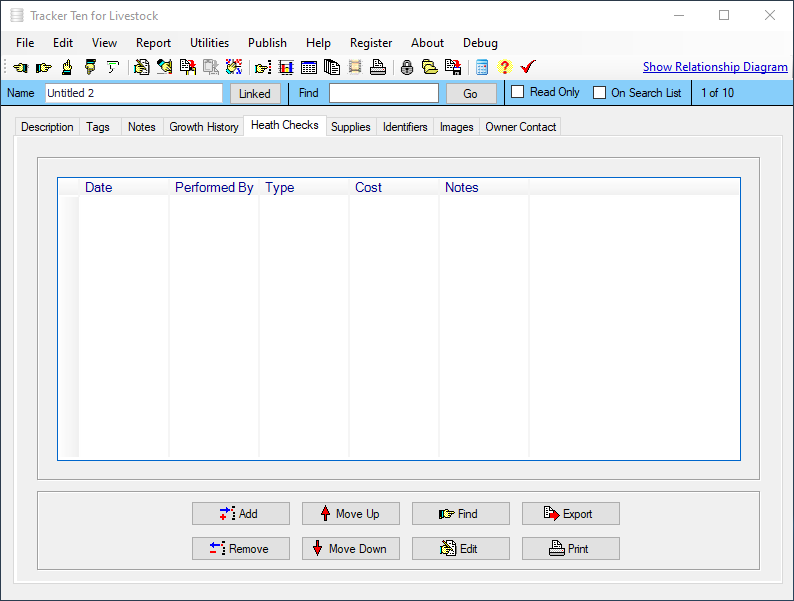This screenshot has height=601, width=794.
Task: Click the outlined downward hand toolbar icon
Action: (112, 67)
